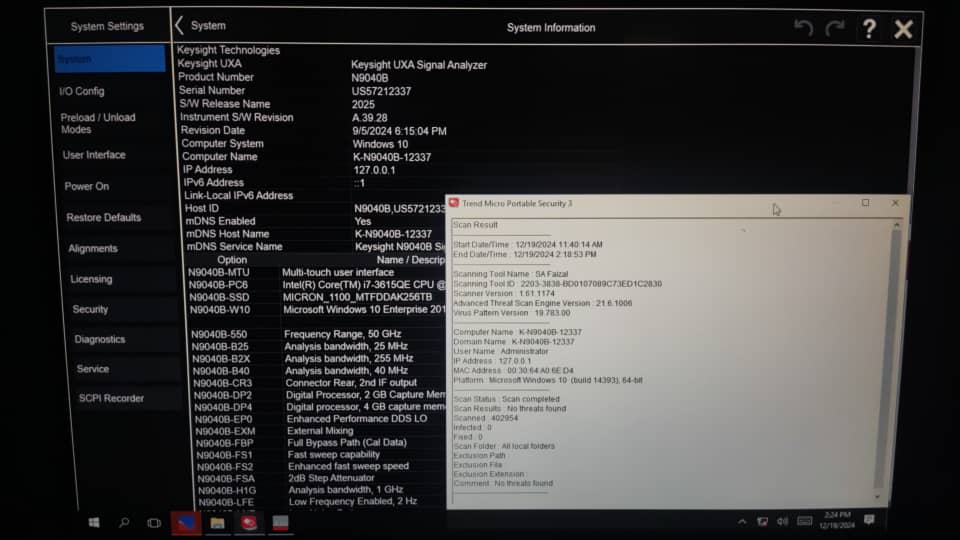Click the undo arrow icon
The height and width of the screenshot is (540, 960).
[x=803, y=28]
